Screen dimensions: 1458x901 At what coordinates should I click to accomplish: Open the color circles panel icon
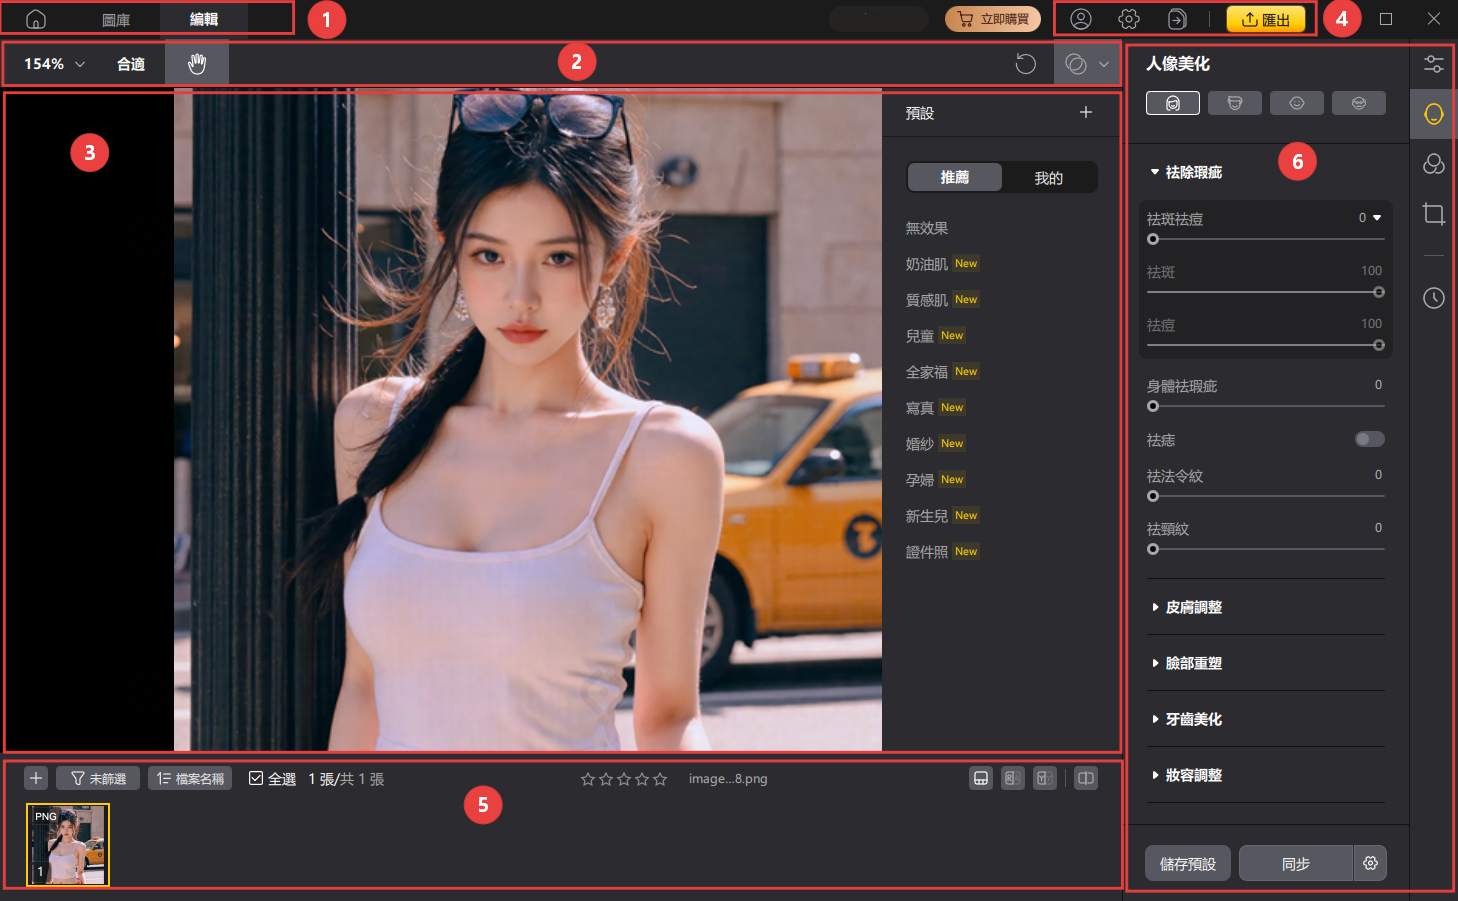[x=1433, y=164]
